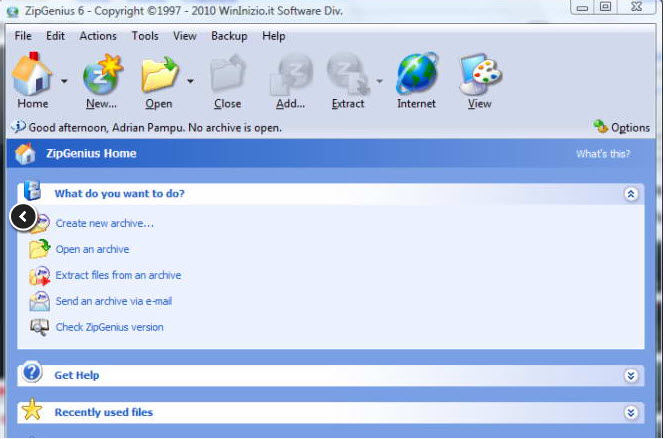Expand the Get Help section chevron
665x439 pixels.
(631, 376)
